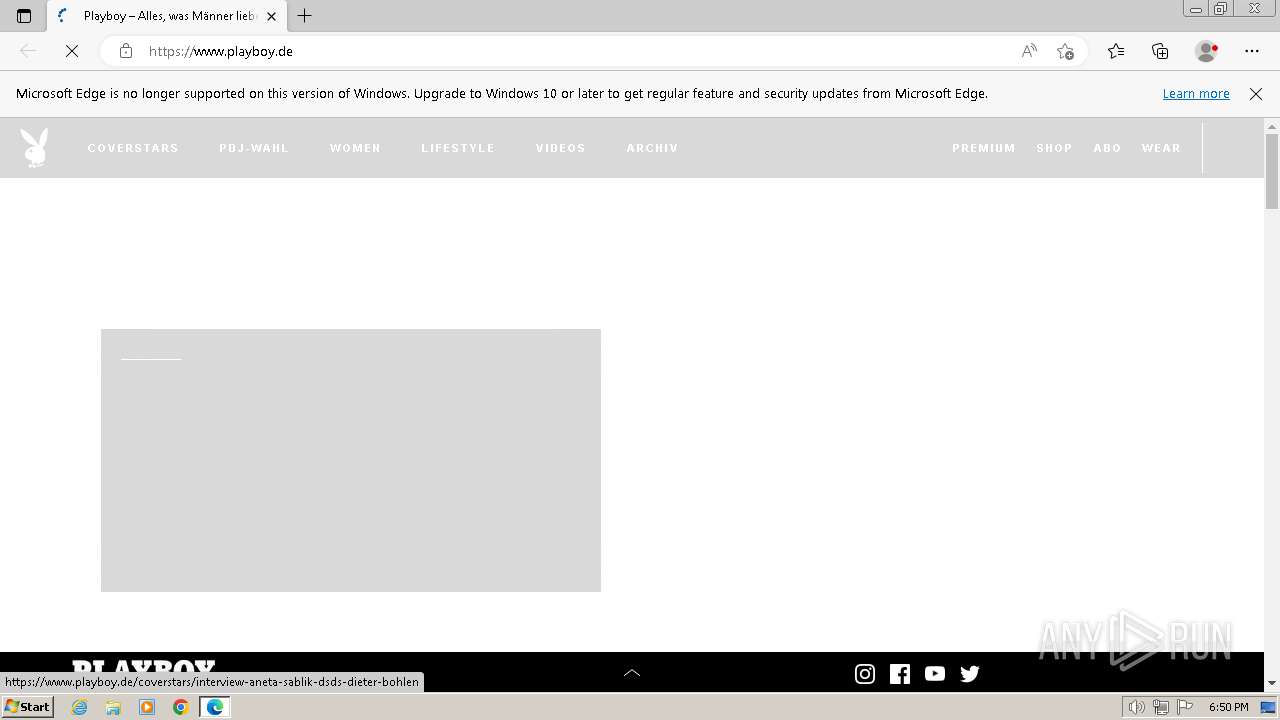Click the scrollbar down arrow

pos(1272,683)
